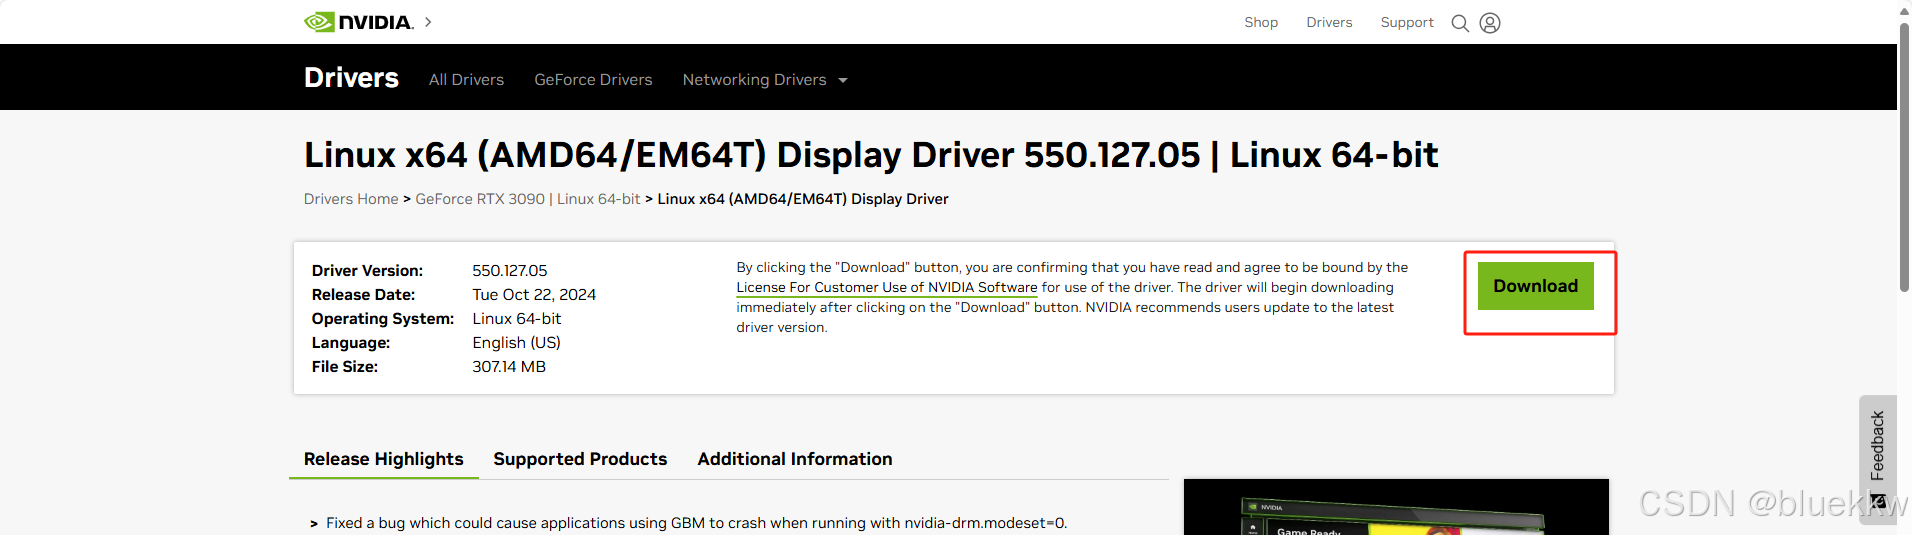The height and width of the screenshot is (535, 1912).
Task: Click the green Download button
Action: [1535, 286]
